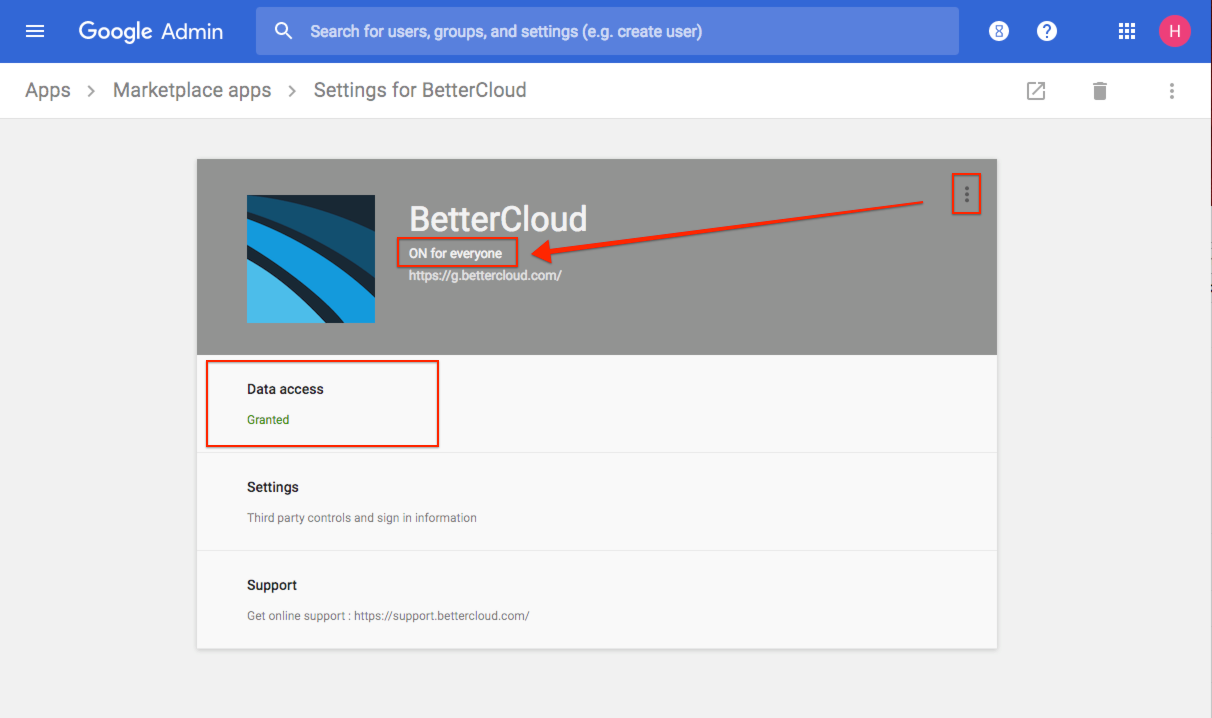Click the BetterCloud app logo thumbnail
Screen dimensions: 1212x718
coord(310,259)
